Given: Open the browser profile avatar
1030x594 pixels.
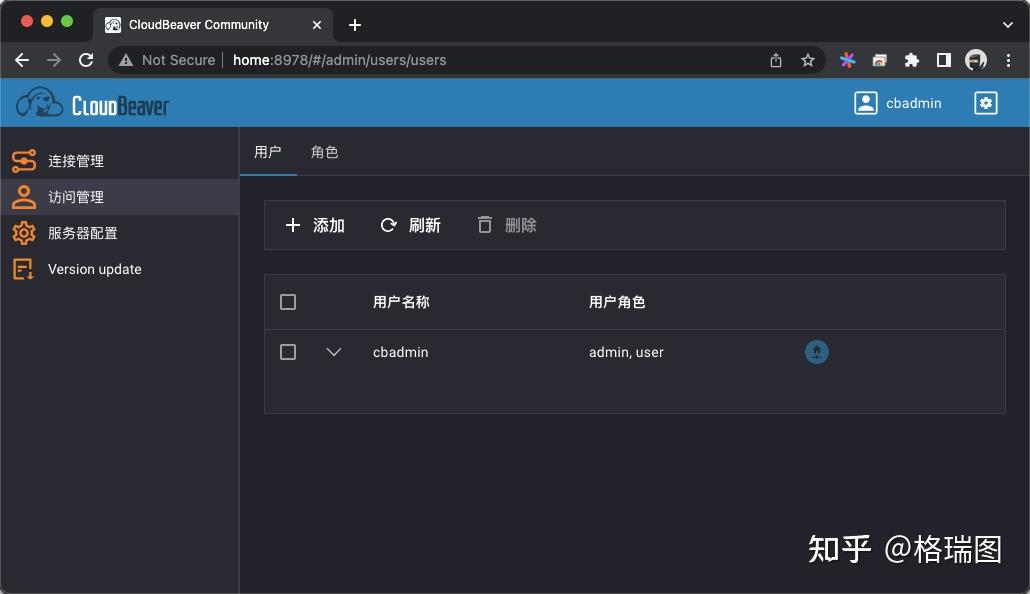Looking at the screenshot, I should (x=976, y=60).
